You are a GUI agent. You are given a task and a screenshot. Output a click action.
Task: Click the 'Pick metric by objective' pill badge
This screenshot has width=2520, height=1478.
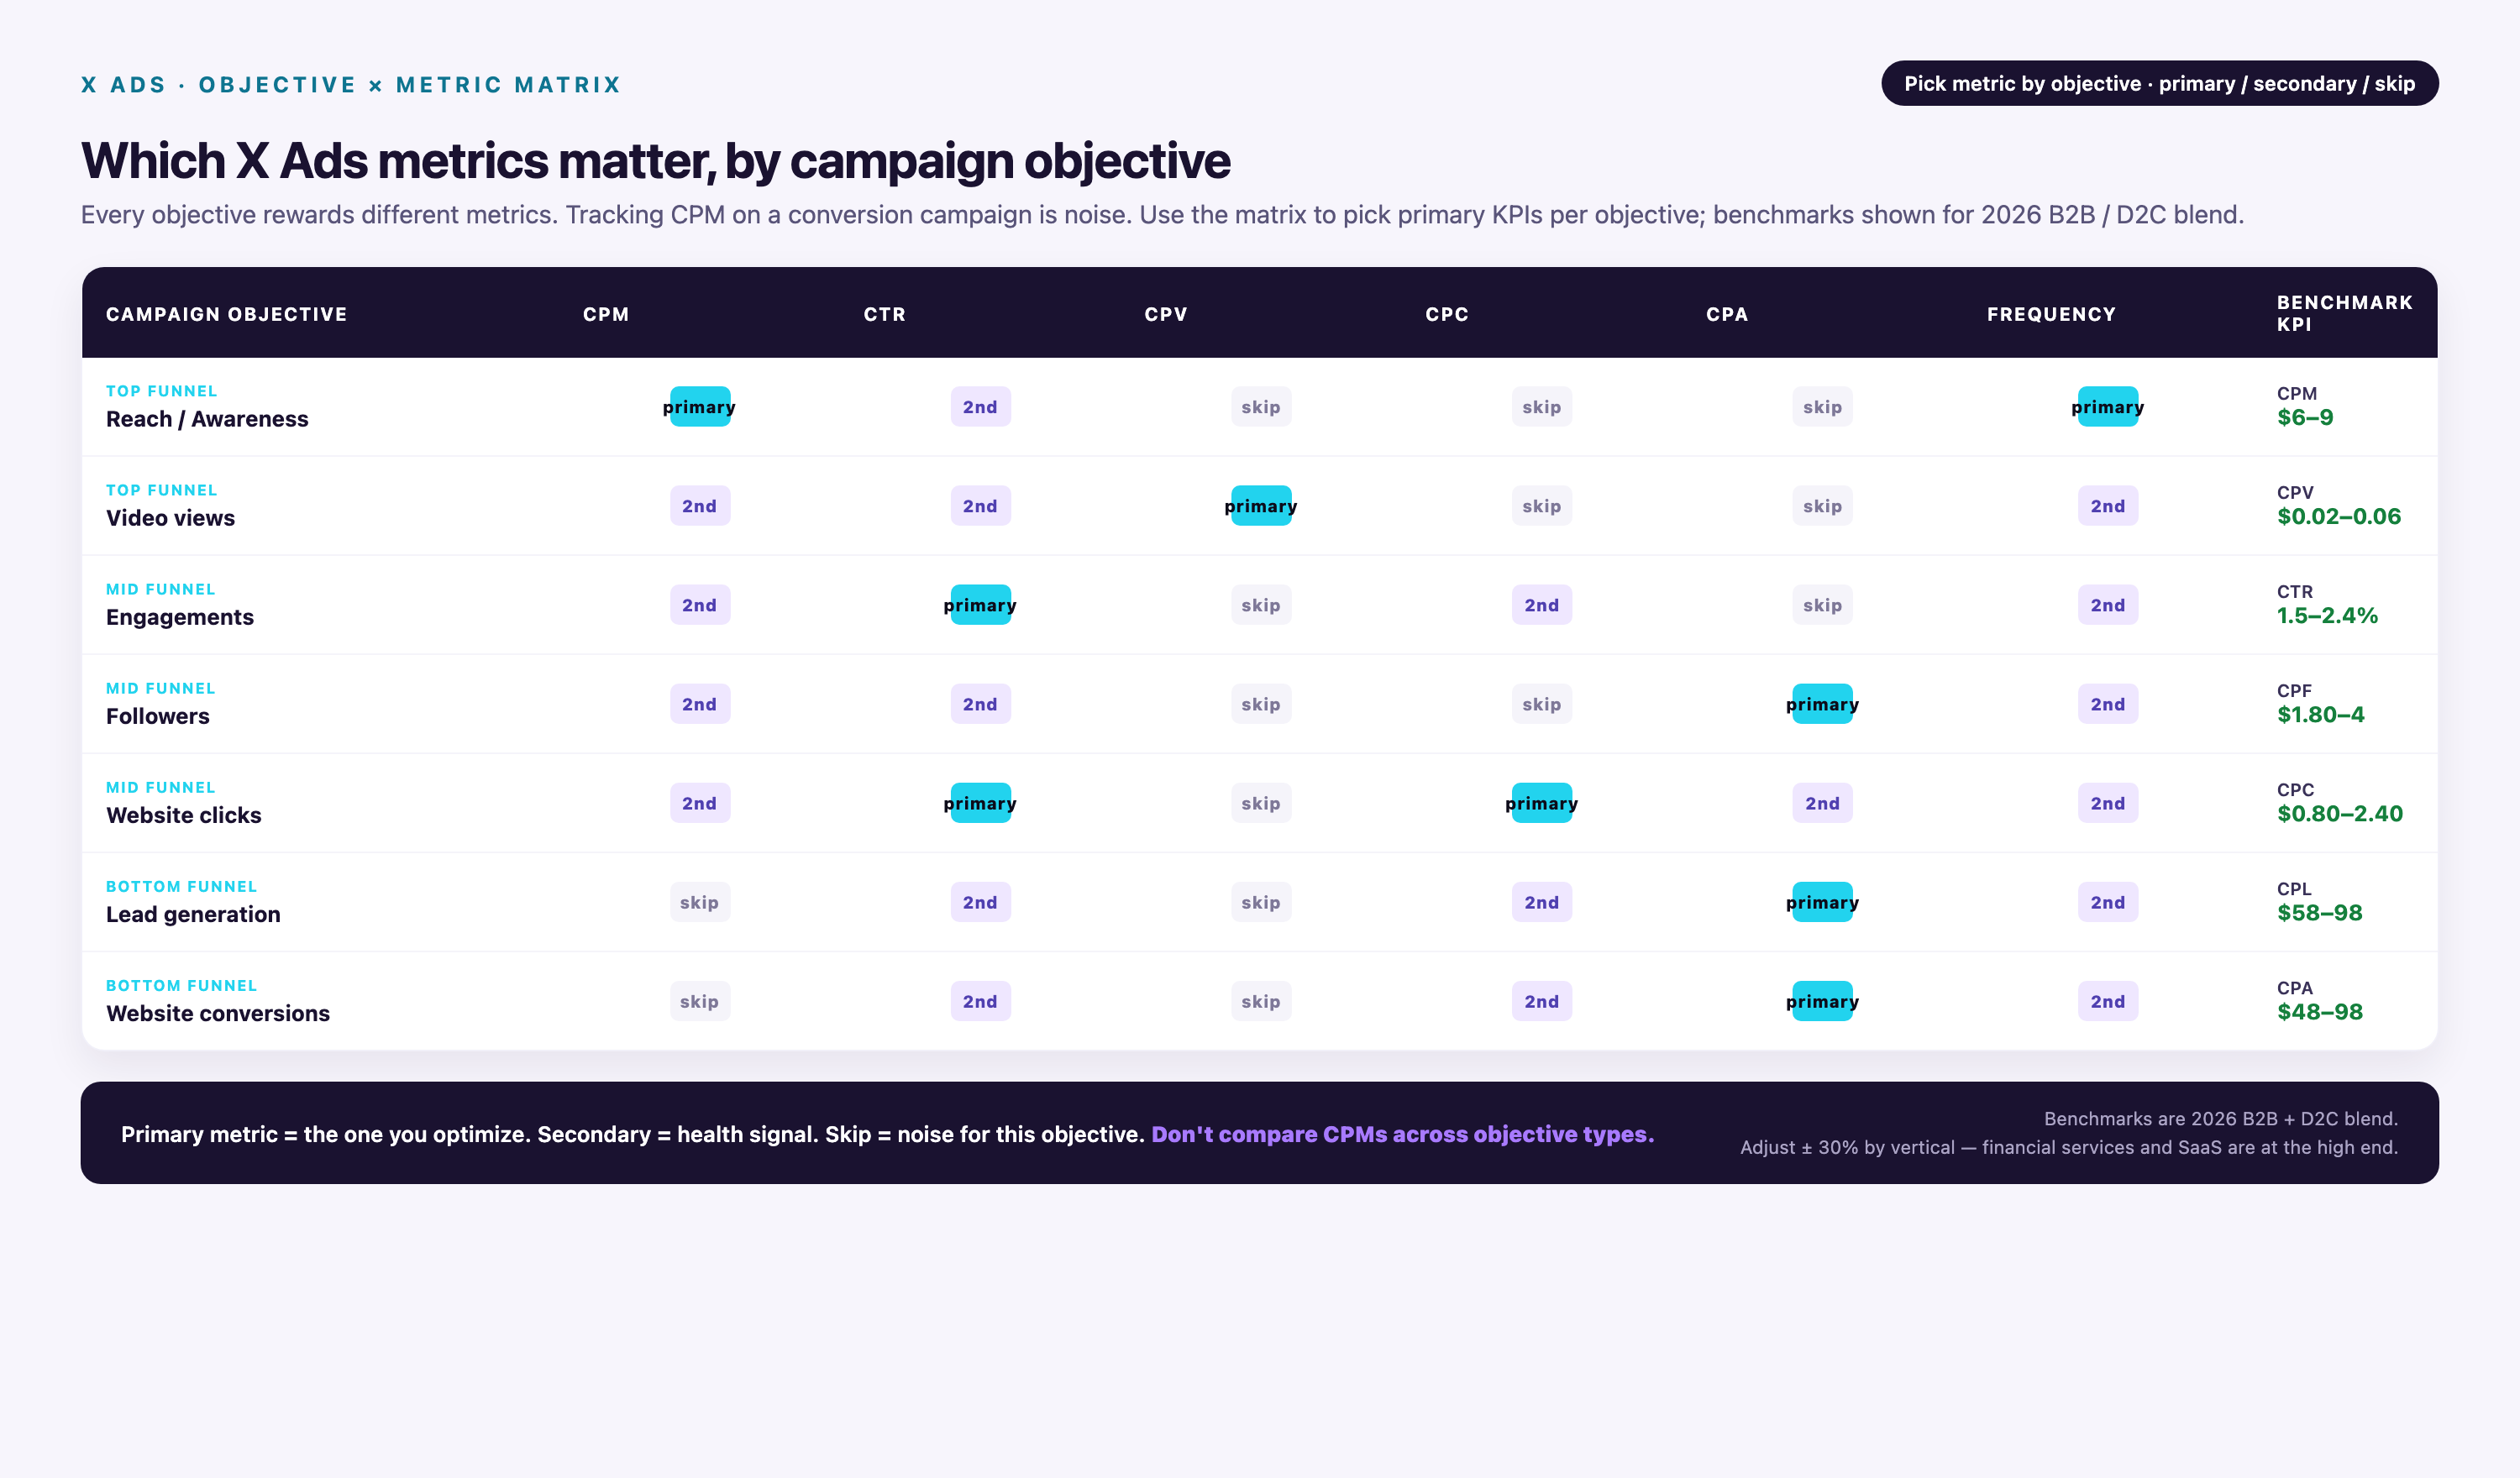click(x=2159, y=83)
